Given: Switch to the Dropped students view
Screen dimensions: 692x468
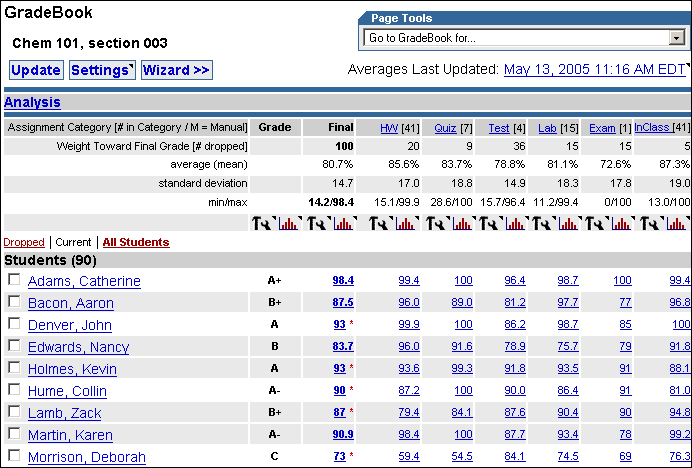Looking at the screenshot, I should point(24,242).
